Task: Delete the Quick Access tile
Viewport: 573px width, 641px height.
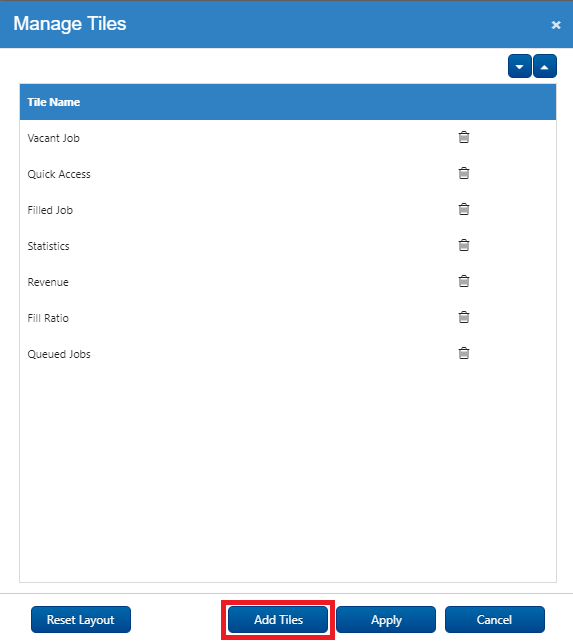Action: point(463,173)
